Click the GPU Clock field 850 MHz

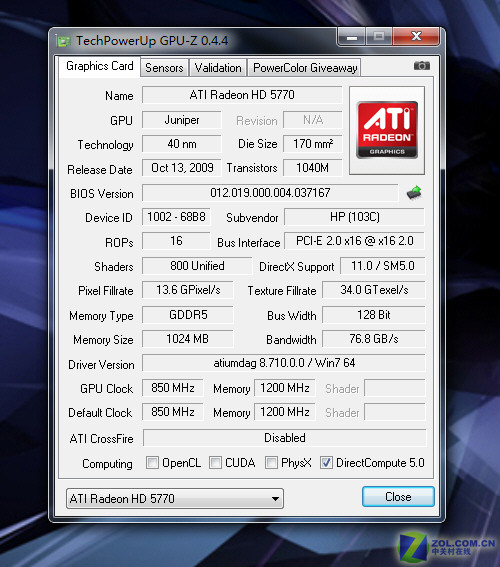(173, 388)
